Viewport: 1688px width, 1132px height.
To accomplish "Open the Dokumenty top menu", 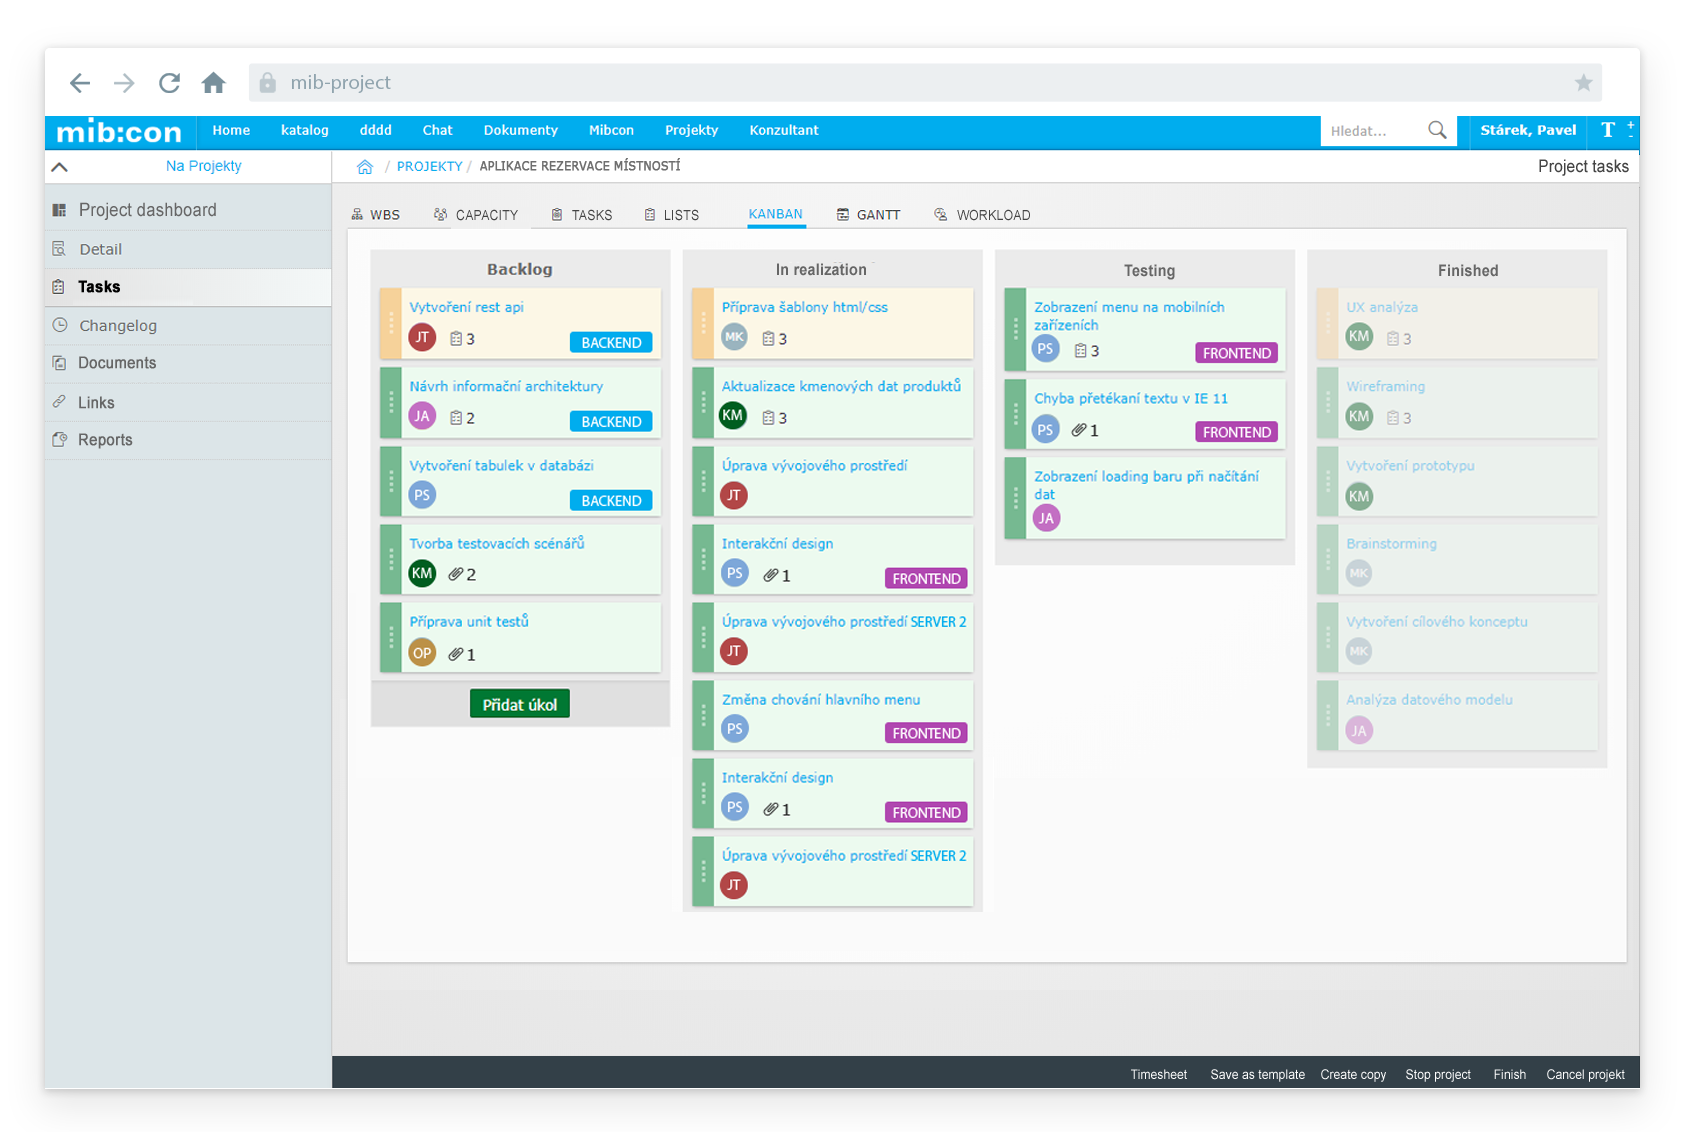I will click(x=520, y=131).
